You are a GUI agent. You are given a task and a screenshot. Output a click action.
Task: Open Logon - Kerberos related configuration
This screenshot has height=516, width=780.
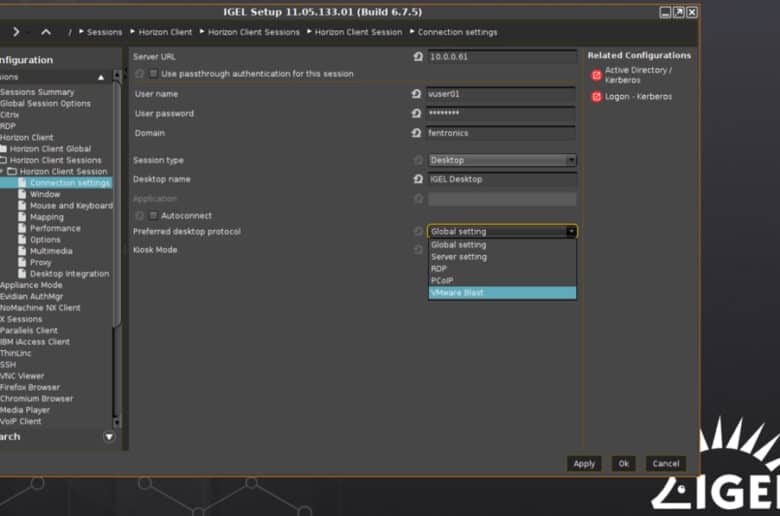[x=638, y=97]
